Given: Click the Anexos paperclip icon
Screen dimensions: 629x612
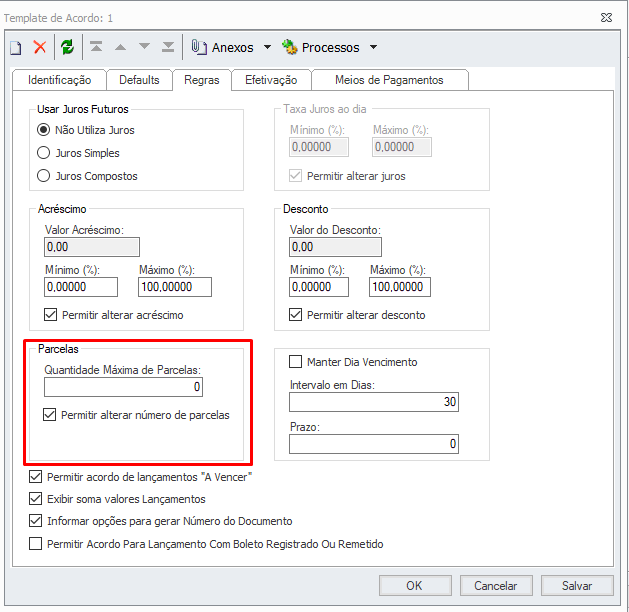Looking at the screenshot, I should pyautogui.click(x=199, y=47).
